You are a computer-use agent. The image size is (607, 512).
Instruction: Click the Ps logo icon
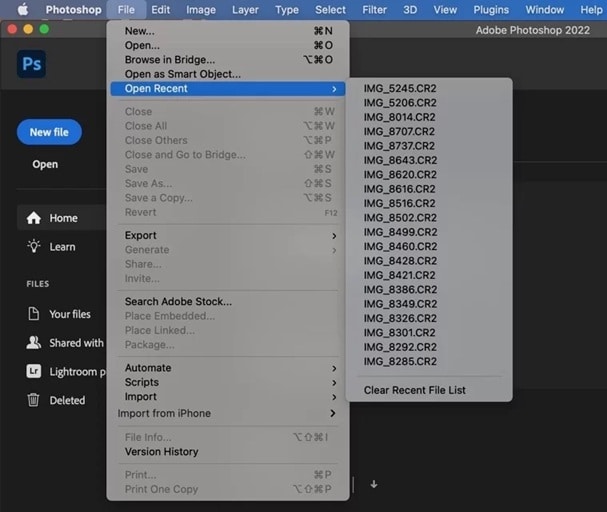pos(31,64)
